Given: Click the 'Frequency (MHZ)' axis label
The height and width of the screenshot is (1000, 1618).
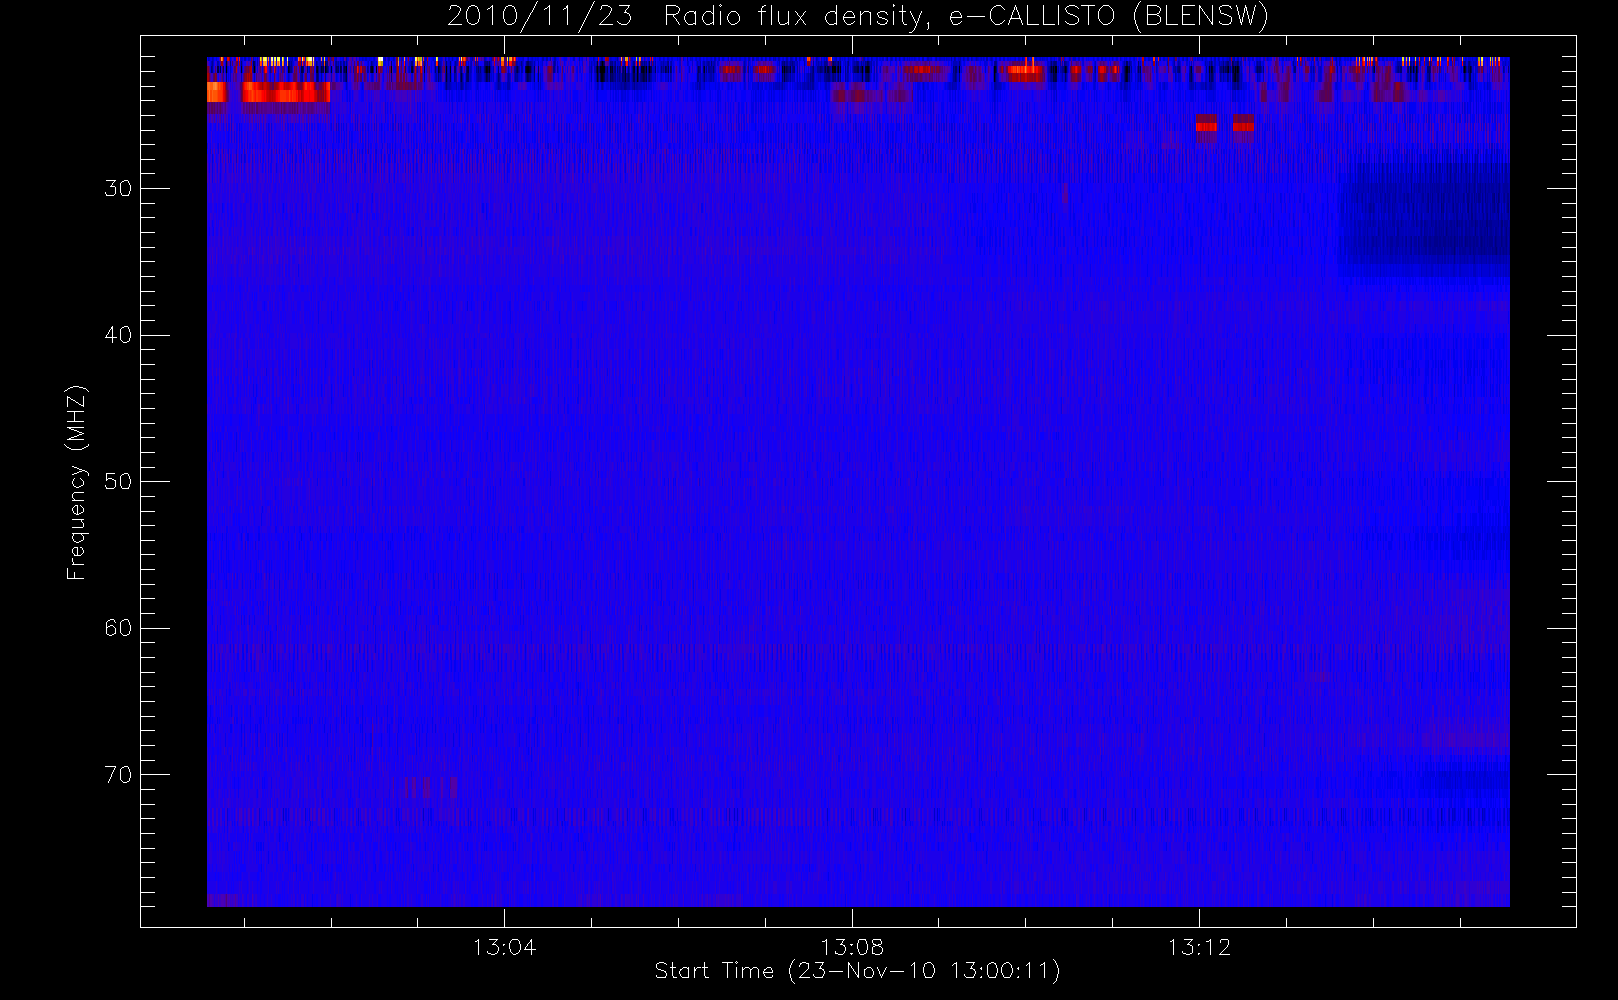Looking at the screenshot, I should (x=77, y=482).
